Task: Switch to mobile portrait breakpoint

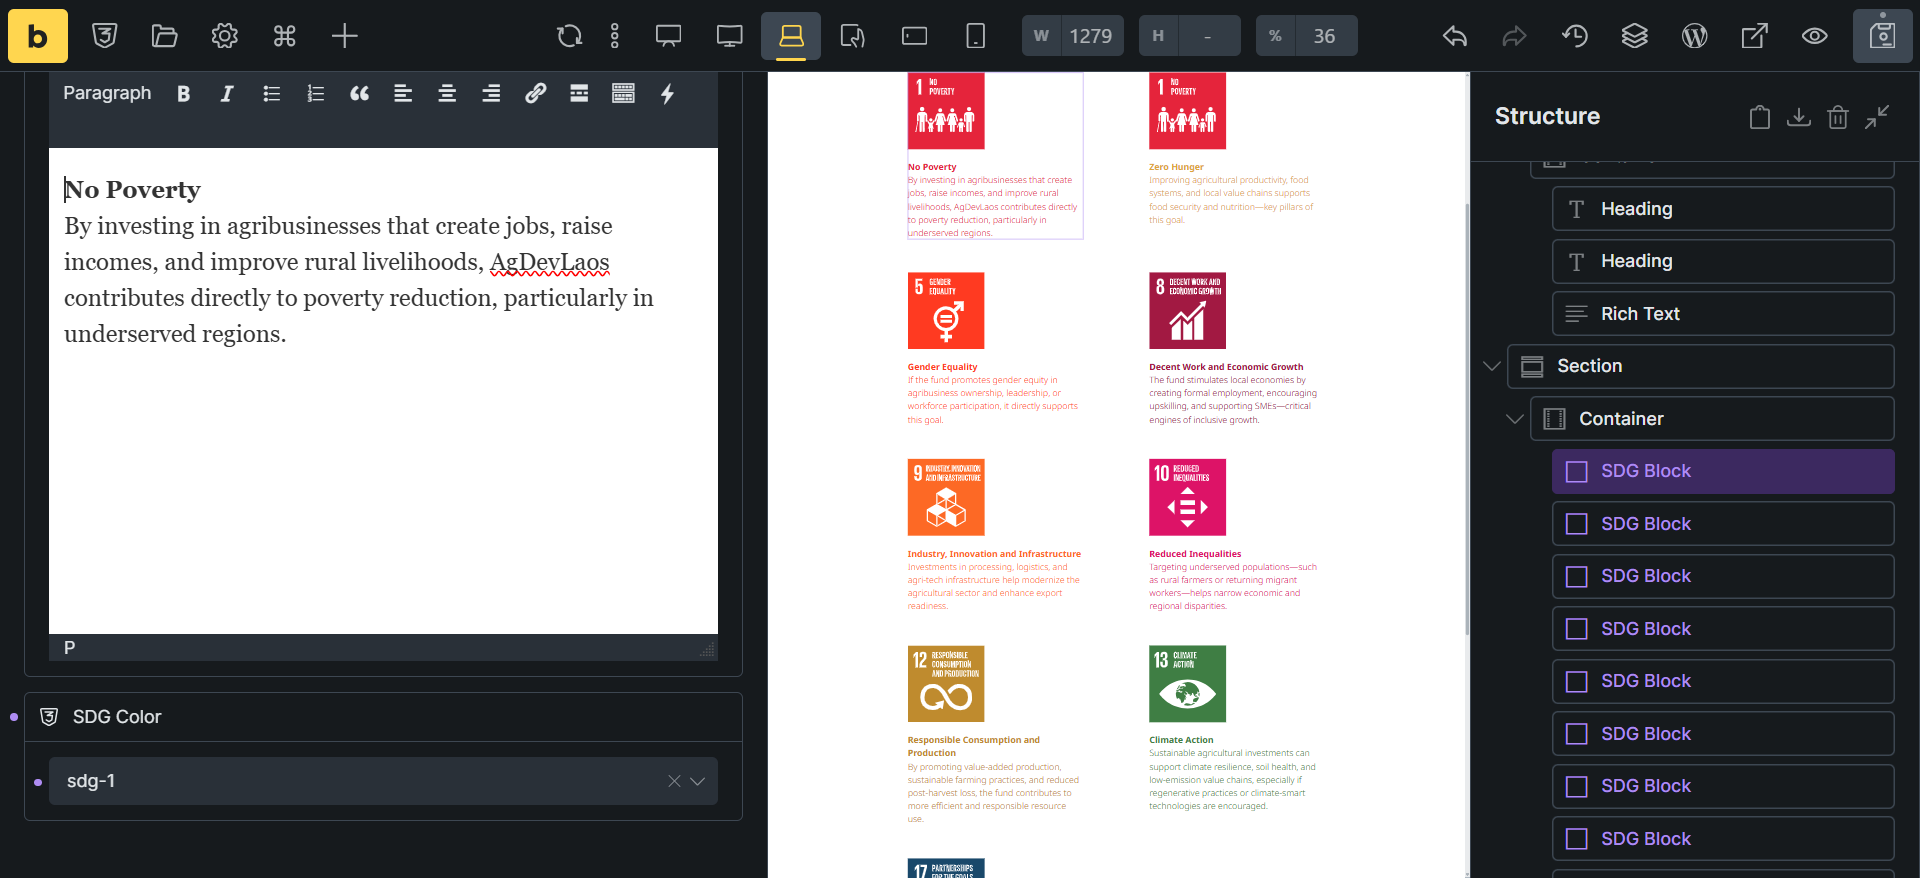Action: [976, 36]
